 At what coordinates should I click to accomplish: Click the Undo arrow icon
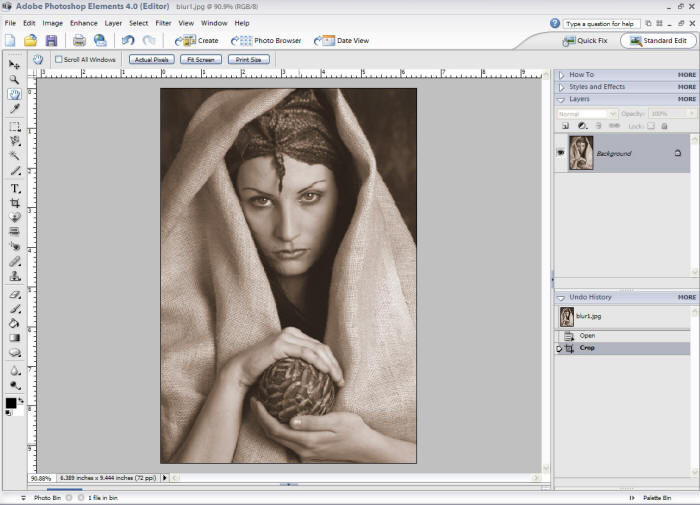tap(128, 40)
